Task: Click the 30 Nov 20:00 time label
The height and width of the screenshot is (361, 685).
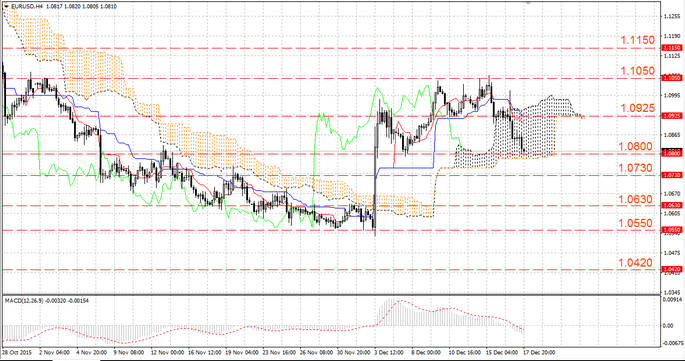Action: pos(354,352)
